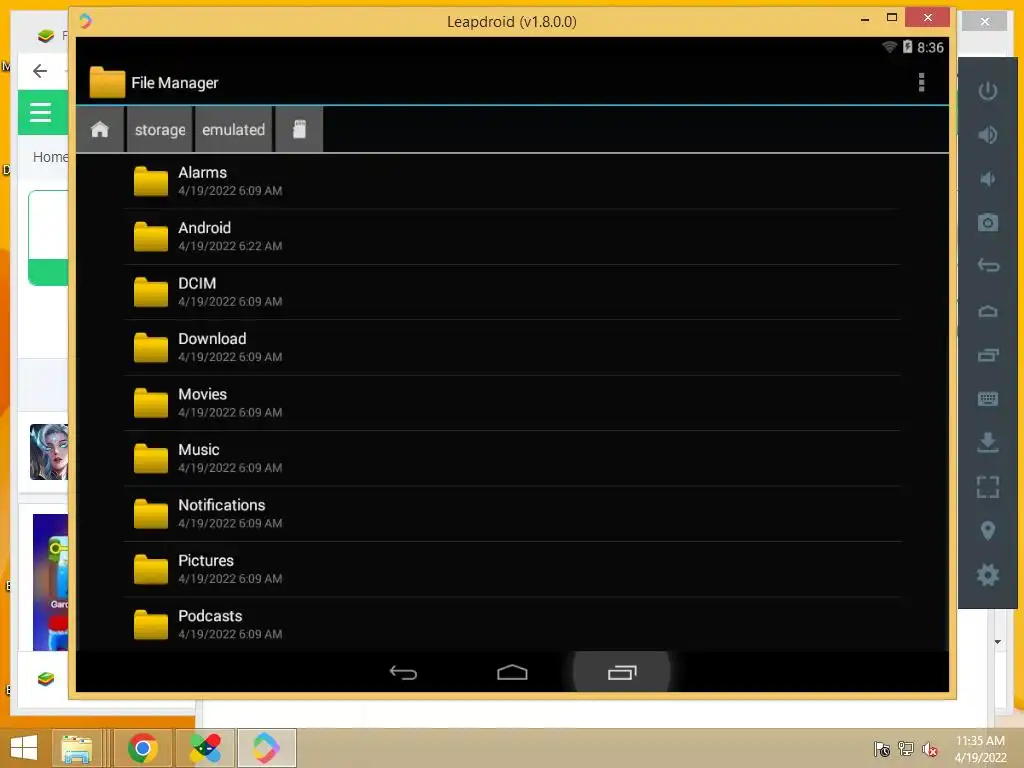Open the Movies folder

513,403
